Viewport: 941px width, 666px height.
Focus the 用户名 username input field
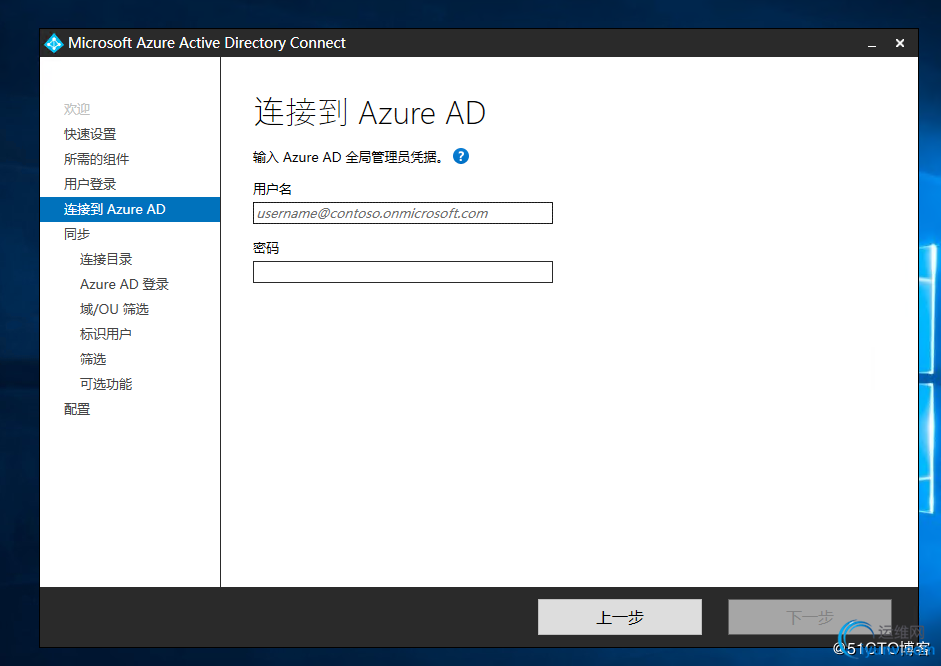(x=403, y=213)
